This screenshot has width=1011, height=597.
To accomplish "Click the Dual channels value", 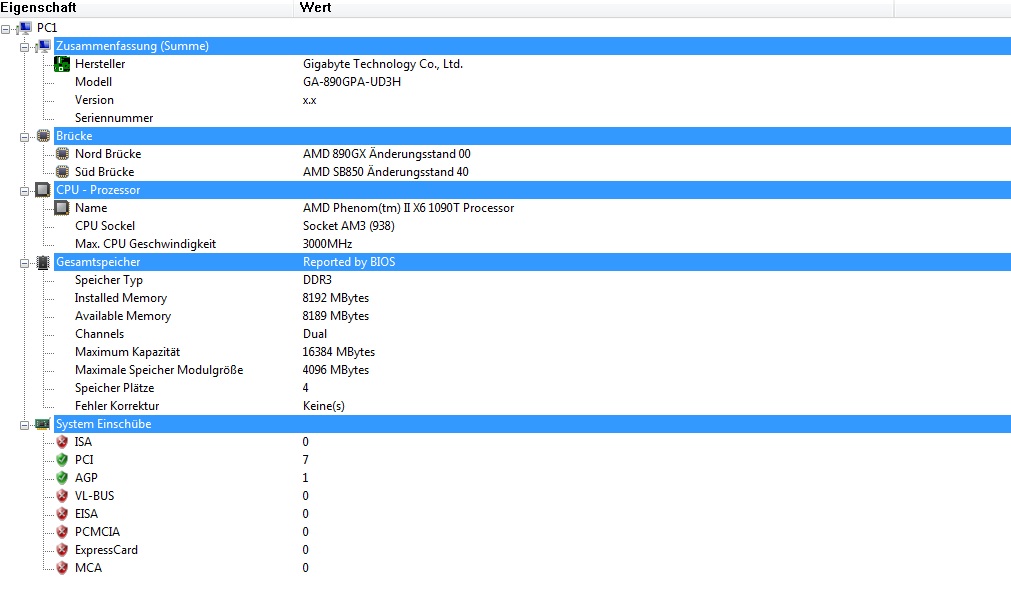I will (315, 334).
